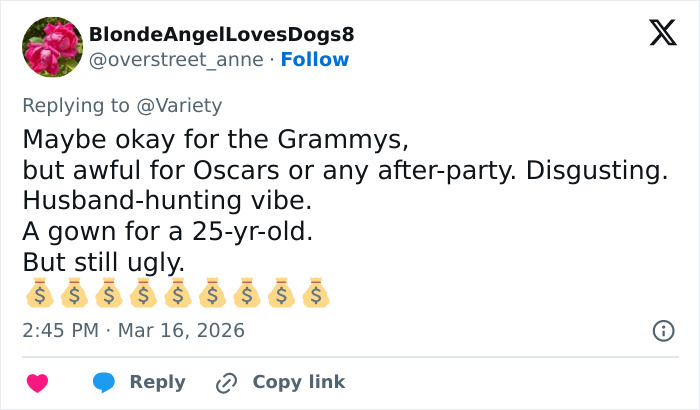Like the tweet with the heart icon
This screenshot has height=410, width=700.
point(37,382)
